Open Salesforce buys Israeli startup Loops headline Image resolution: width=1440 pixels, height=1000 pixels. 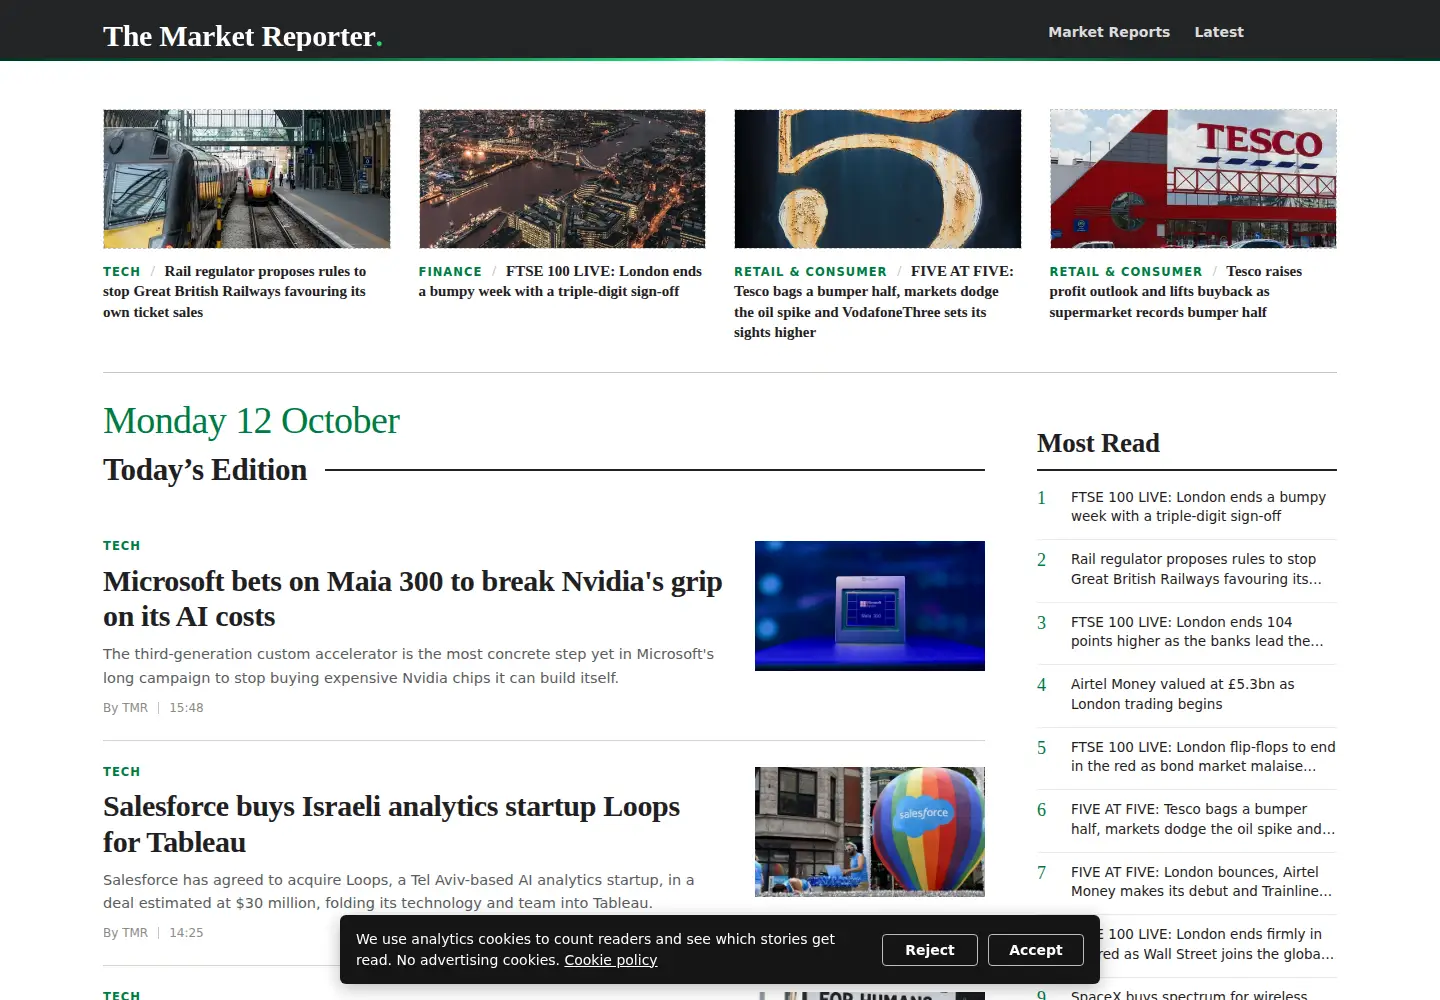click(x=391, y=824)
